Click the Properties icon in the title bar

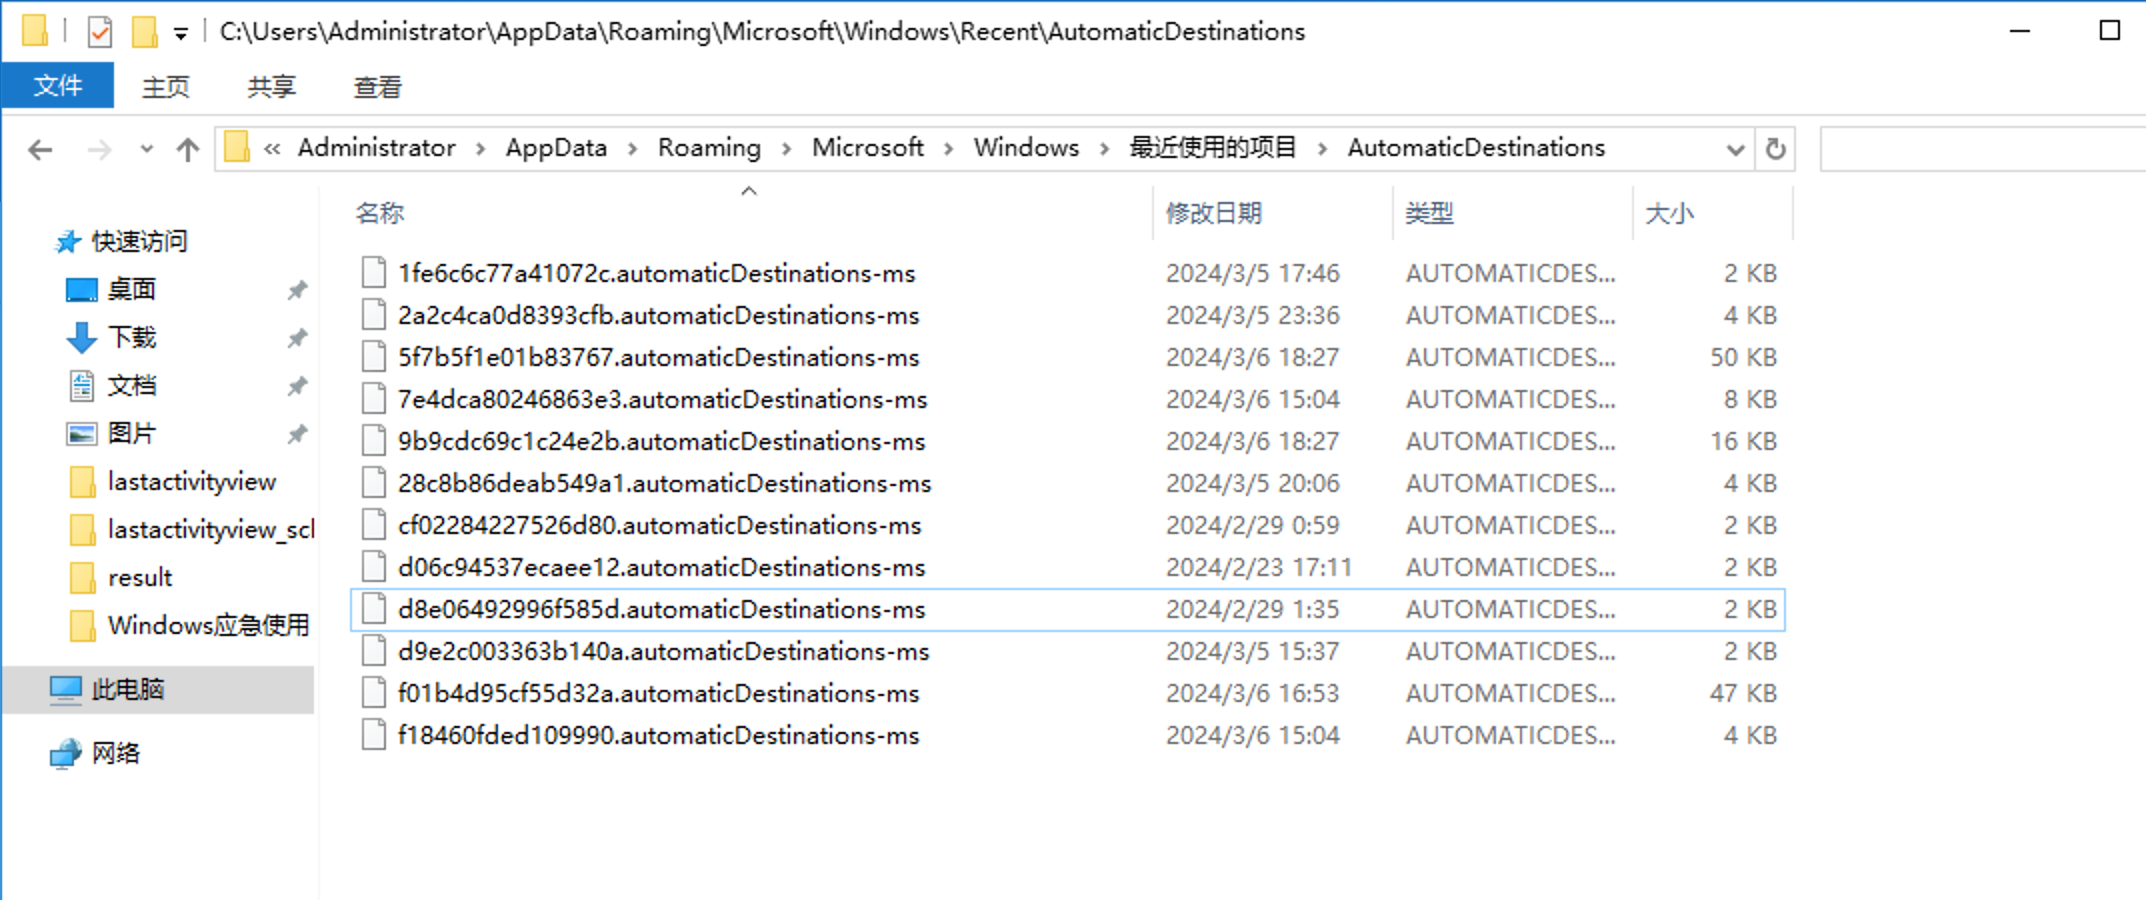coord(100,32)
